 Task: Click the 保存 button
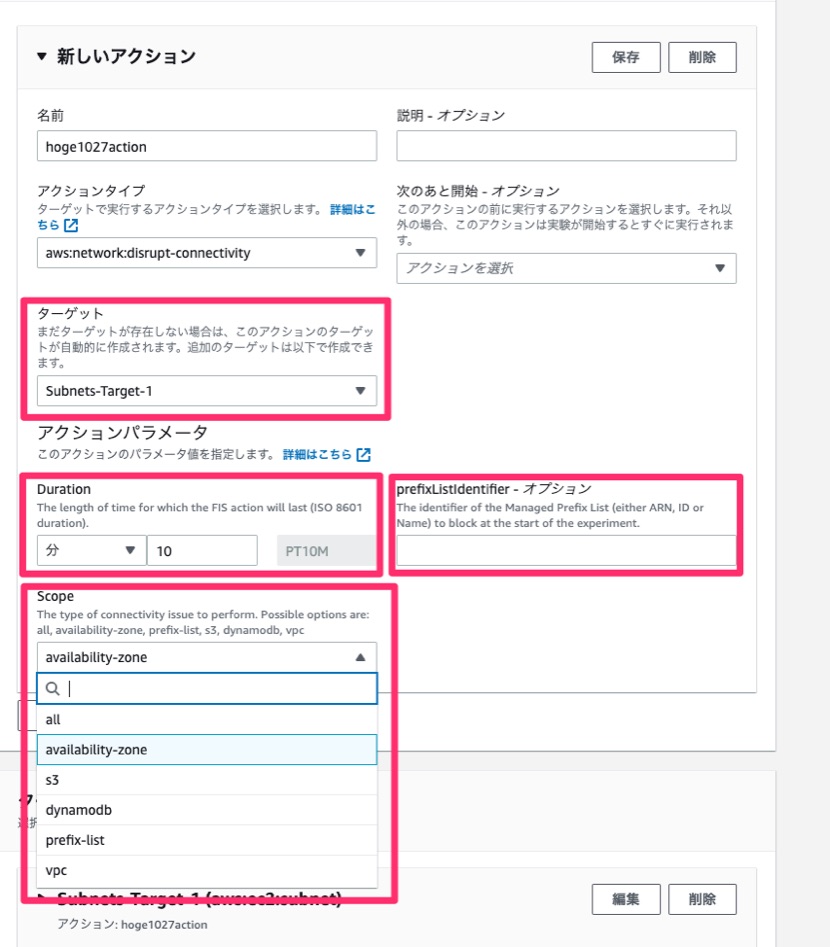[625, 57]
